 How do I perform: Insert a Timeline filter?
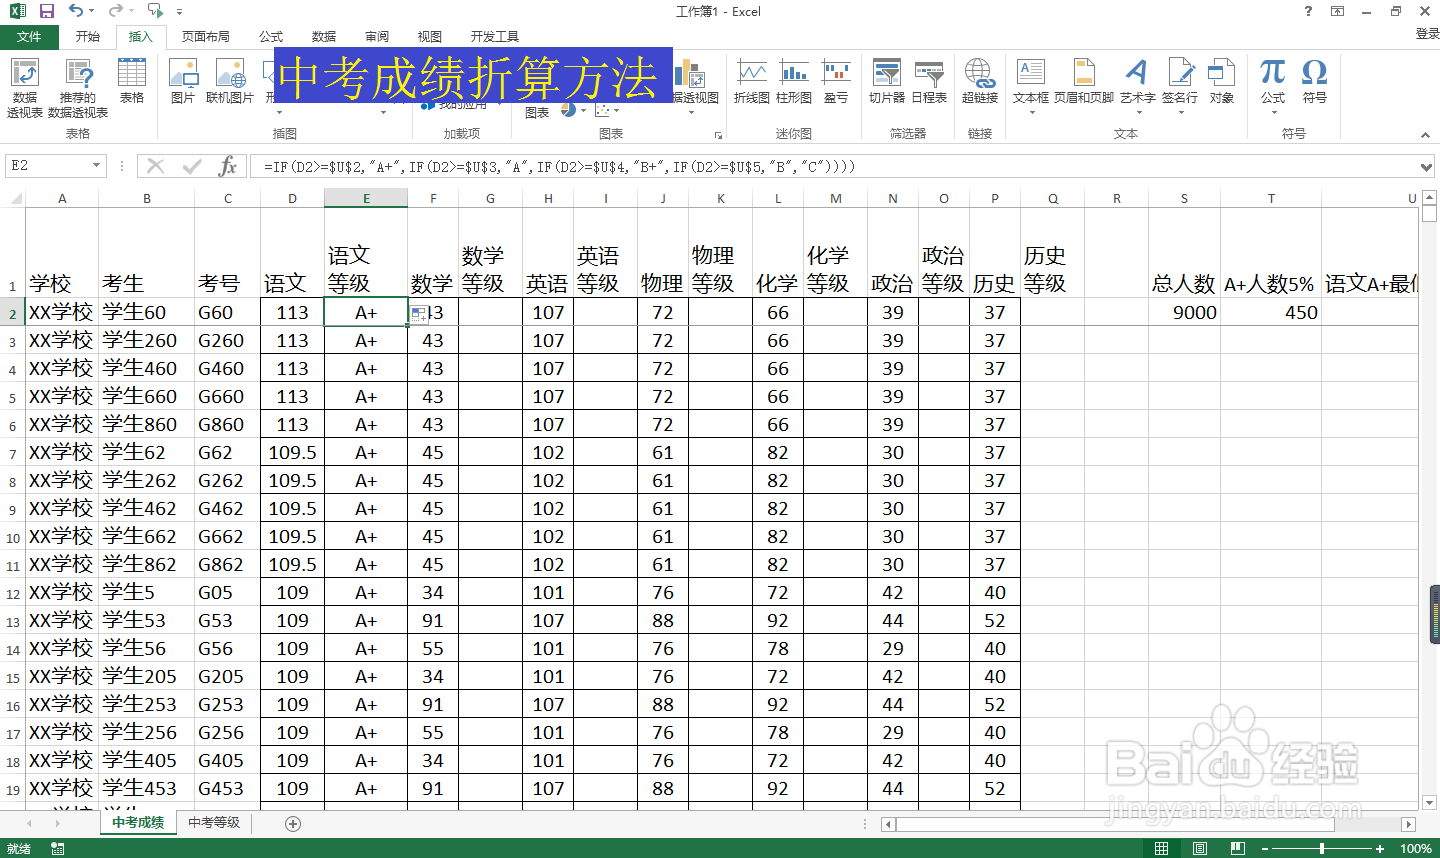[929, 81]
